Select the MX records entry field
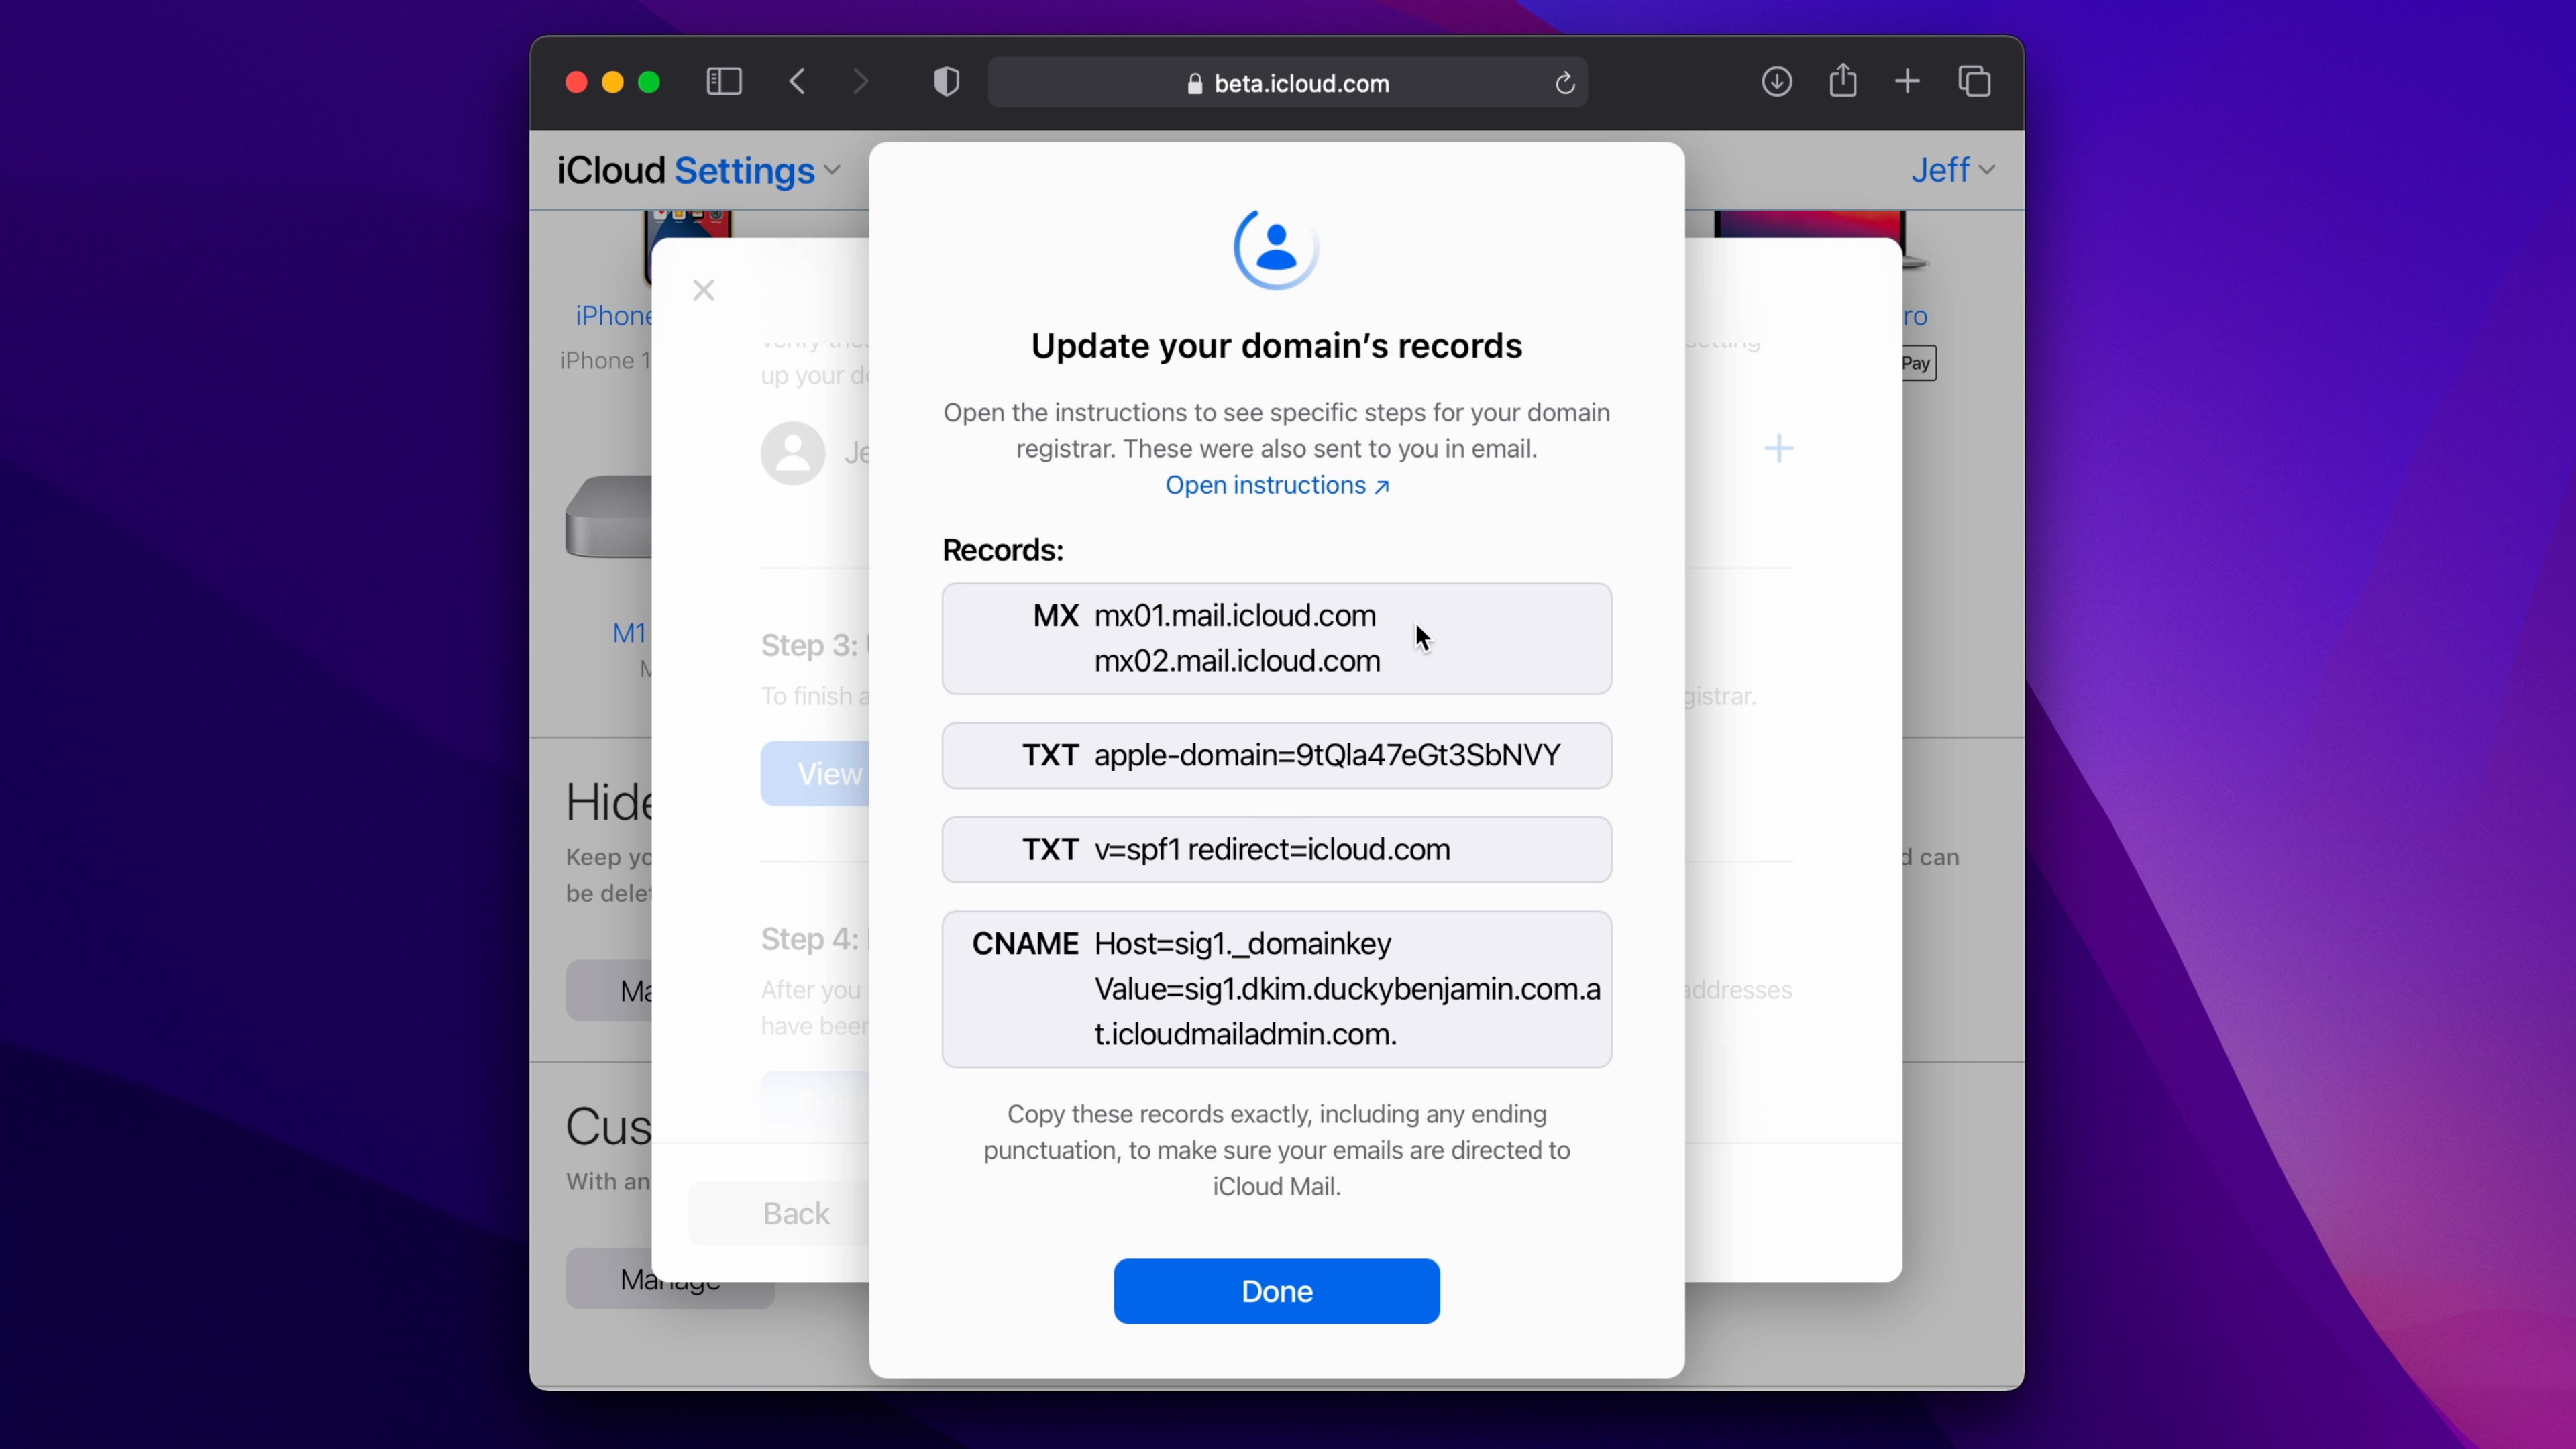Viewport: 2576px width, 1449px height. coord(1277,637)
